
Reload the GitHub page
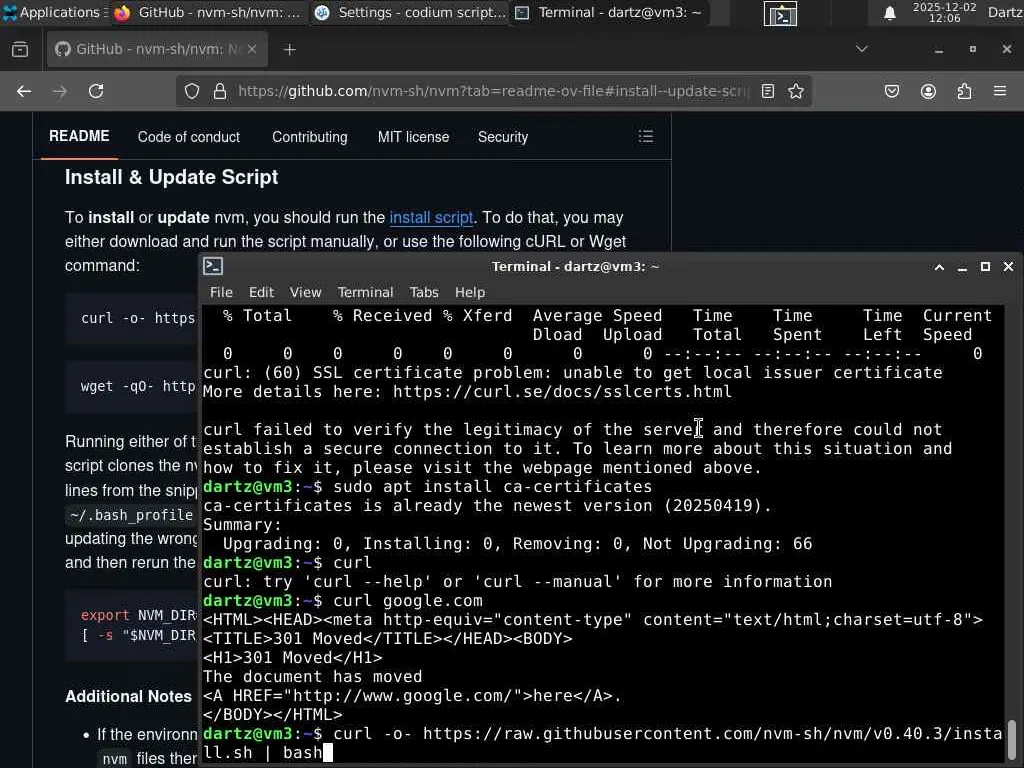coord(96,91)
